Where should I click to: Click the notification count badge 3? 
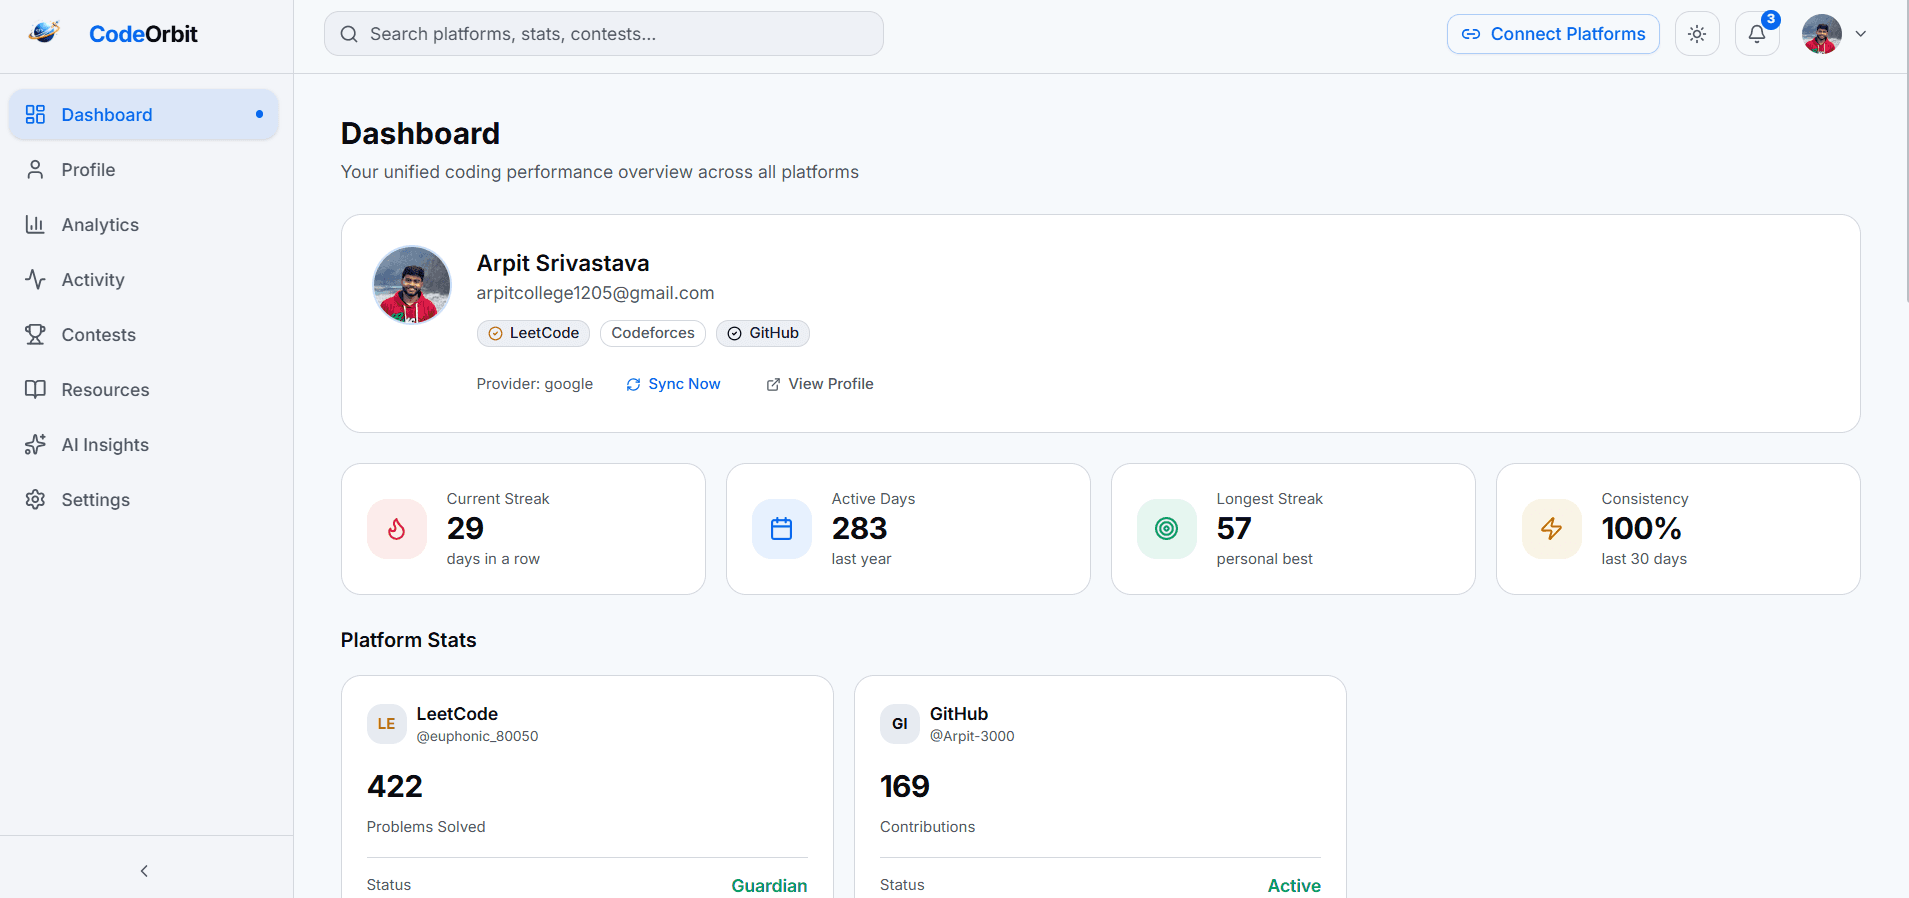[x=1771, y=19]
